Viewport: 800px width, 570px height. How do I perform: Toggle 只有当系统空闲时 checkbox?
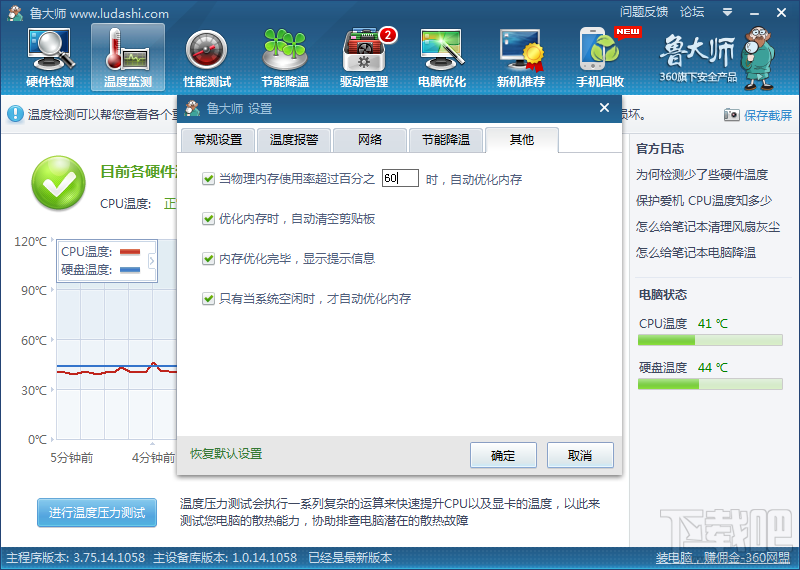coord(208,299)
